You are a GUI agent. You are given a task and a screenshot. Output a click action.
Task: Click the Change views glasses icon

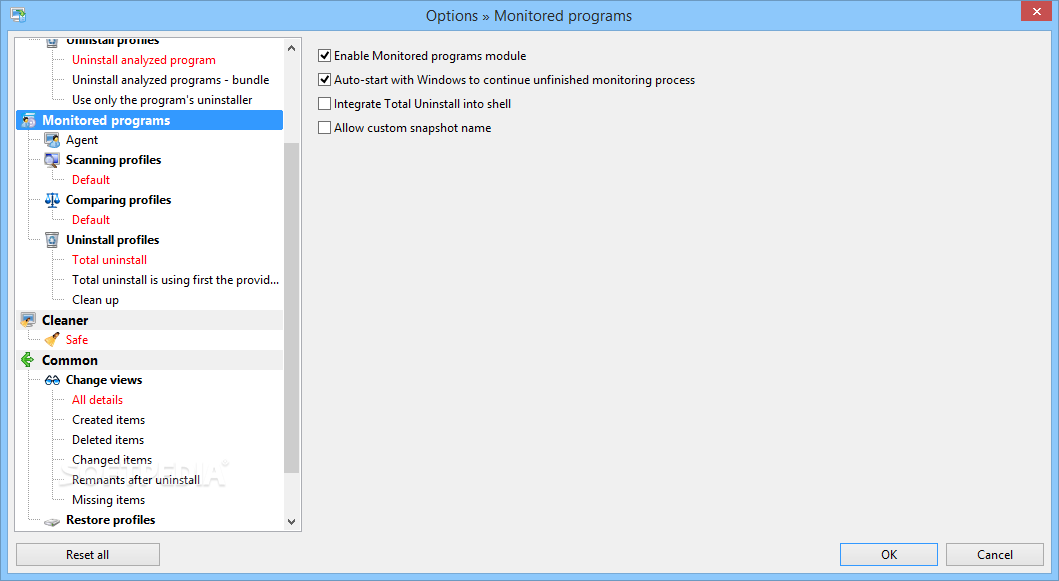pos(52,380)
